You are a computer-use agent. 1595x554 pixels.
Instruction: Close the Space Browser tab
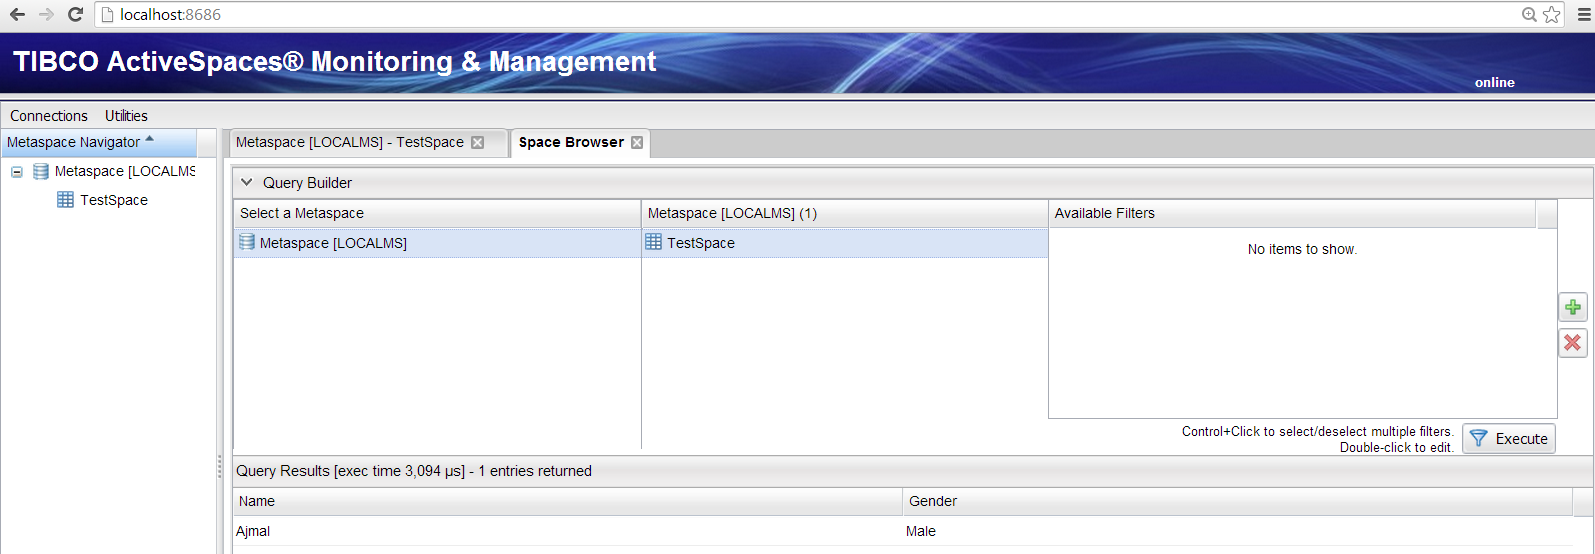coord(637,143)
